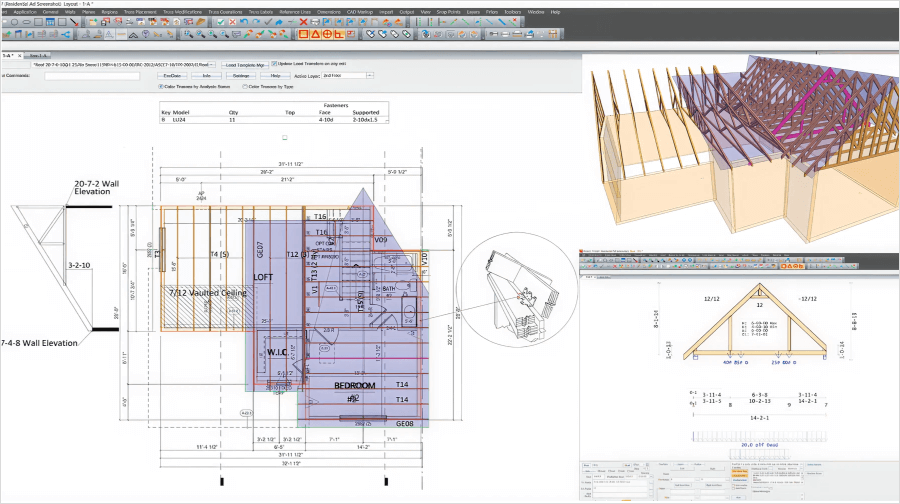Open the Snap Points menu
This screenshot has width=900, height=504.
(x=448, y=11)
